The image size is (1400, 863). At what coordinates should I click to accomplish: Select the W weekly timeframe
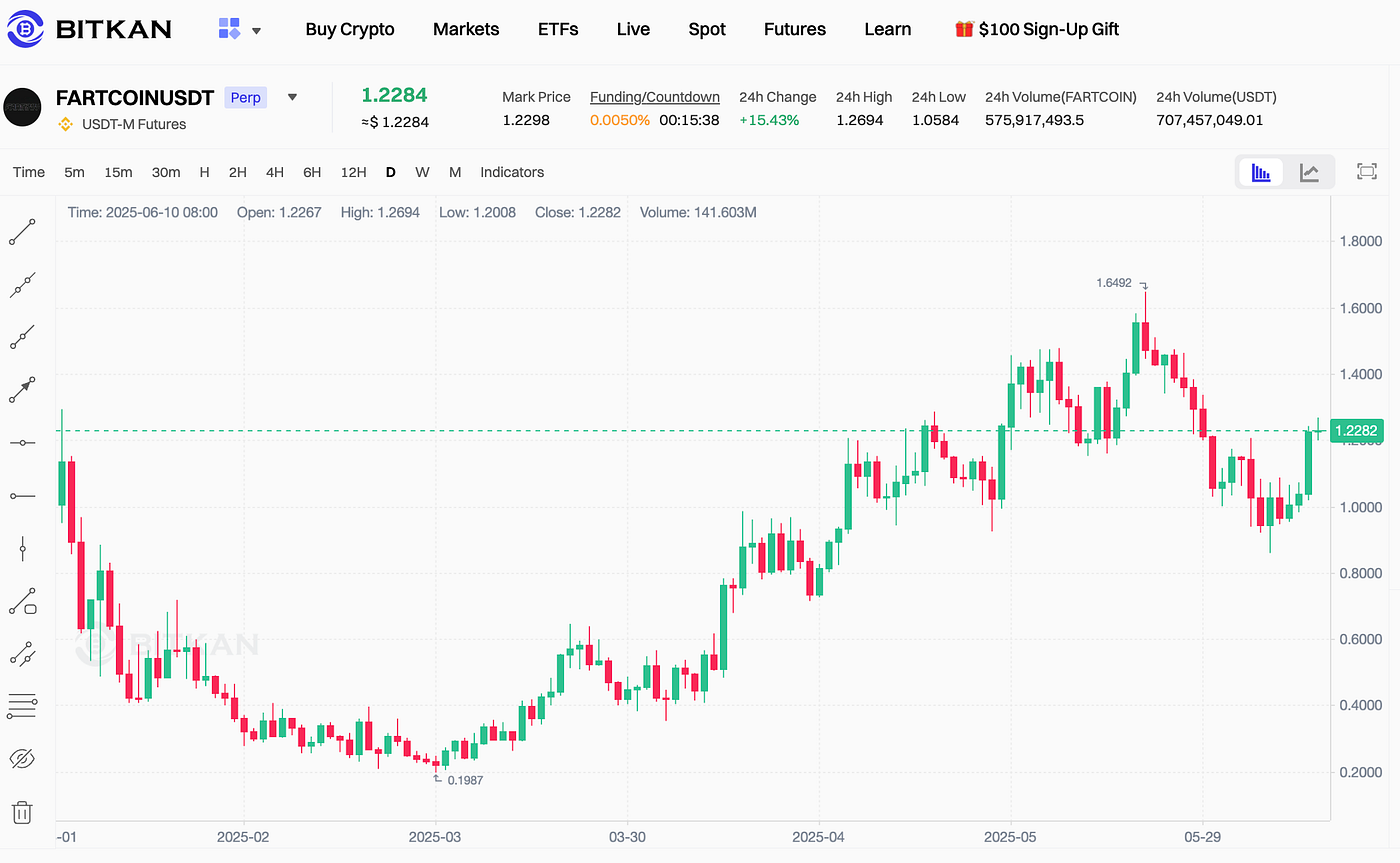422,172
